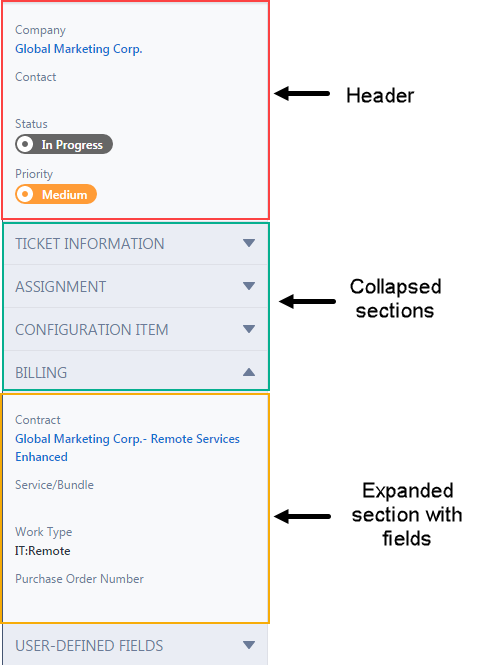Screen dimensions: 503x665
Task: Expand Configuration Item section arrow
Action: 249,329
